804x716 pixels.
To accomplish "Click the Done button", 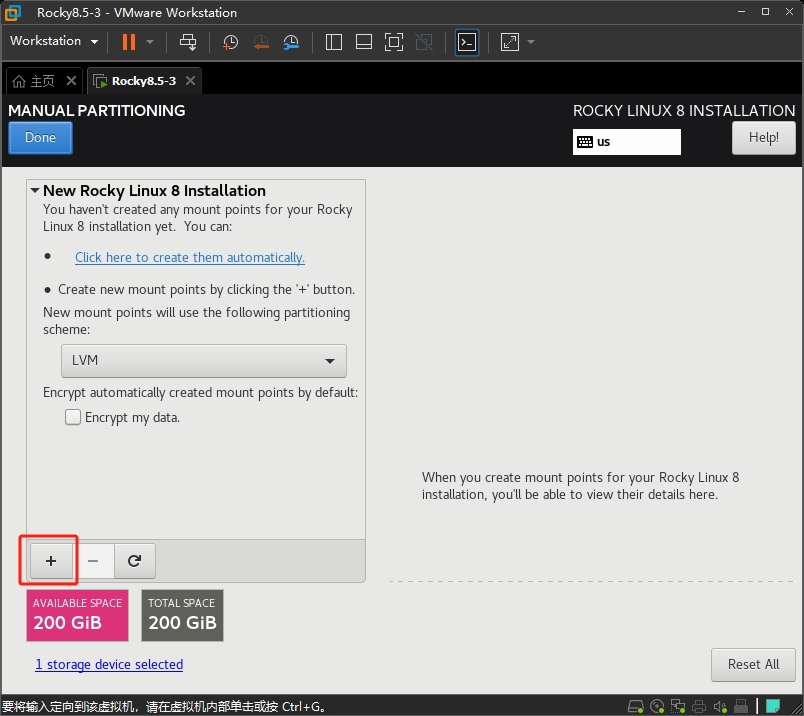I will [41, 137].
